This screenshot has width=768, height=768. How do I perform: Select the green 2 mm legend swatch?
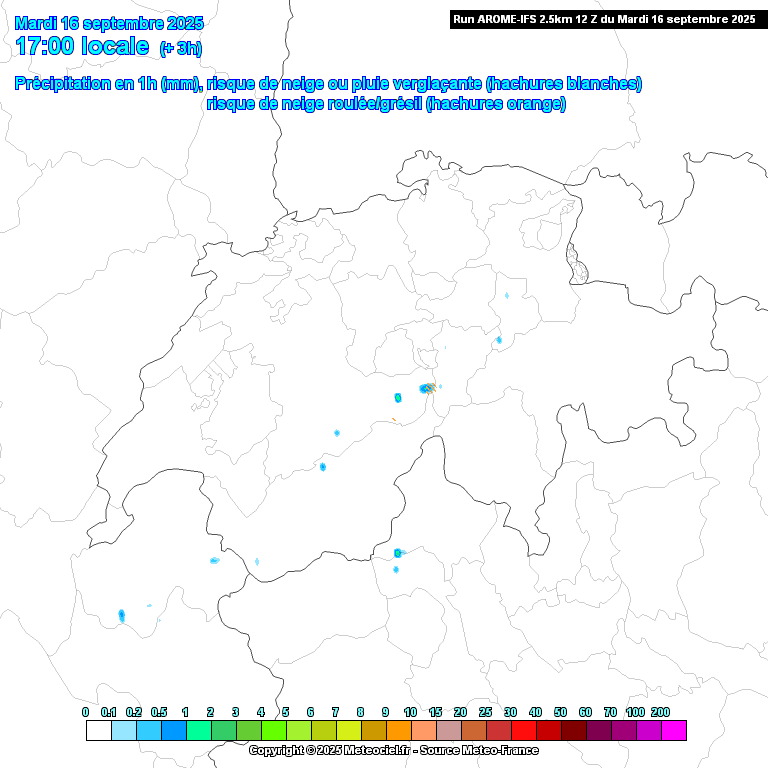[224, 730]
